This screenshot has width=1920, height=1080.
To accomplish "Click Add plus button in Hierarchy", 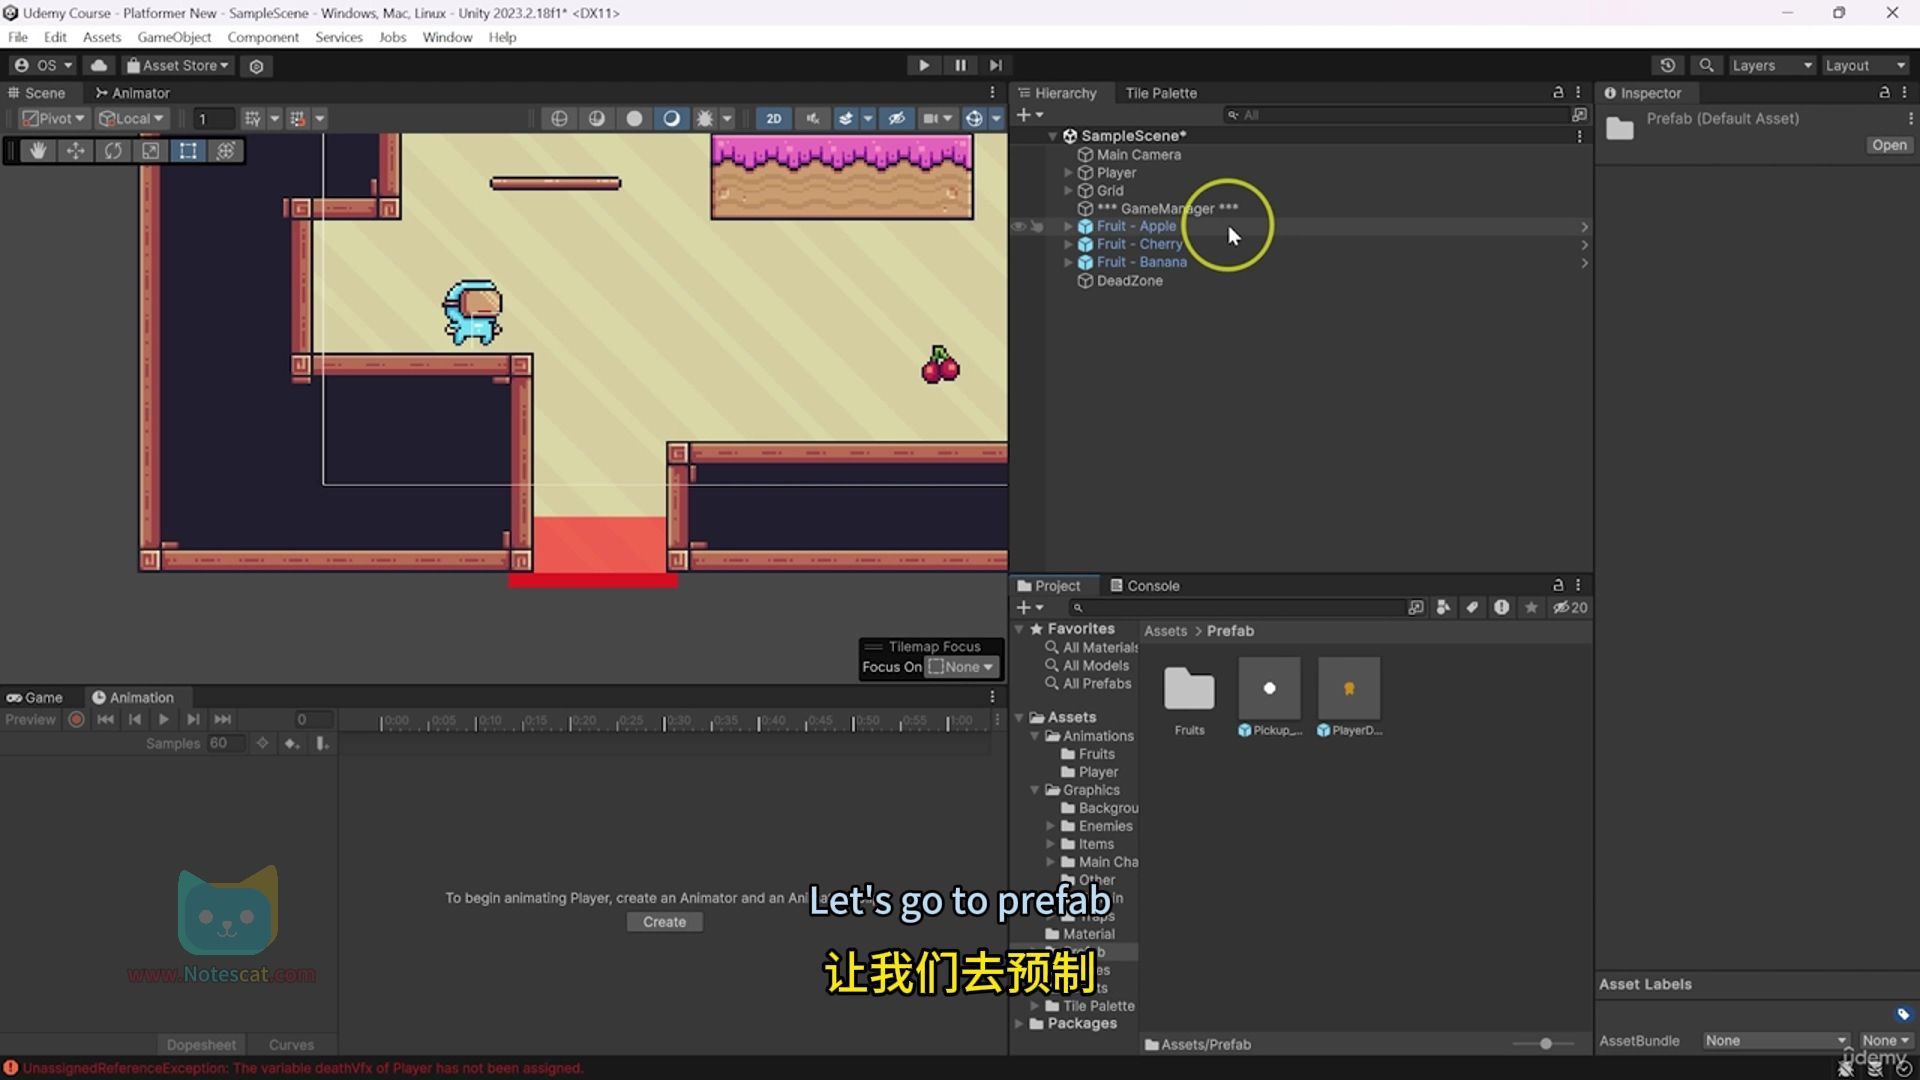I will (1029, 116).
